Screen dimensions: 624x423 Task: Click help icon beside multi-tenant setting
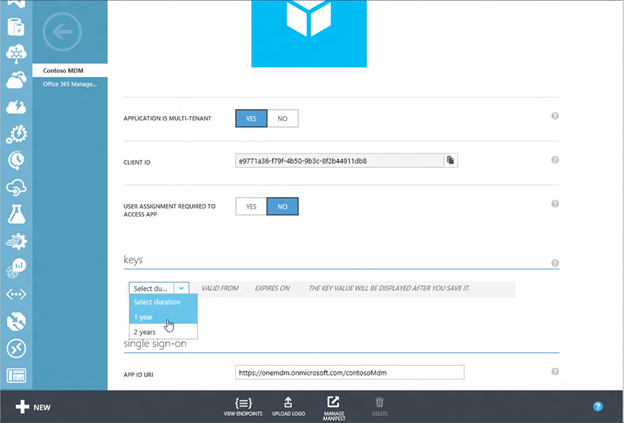click(x=555, y=117)
